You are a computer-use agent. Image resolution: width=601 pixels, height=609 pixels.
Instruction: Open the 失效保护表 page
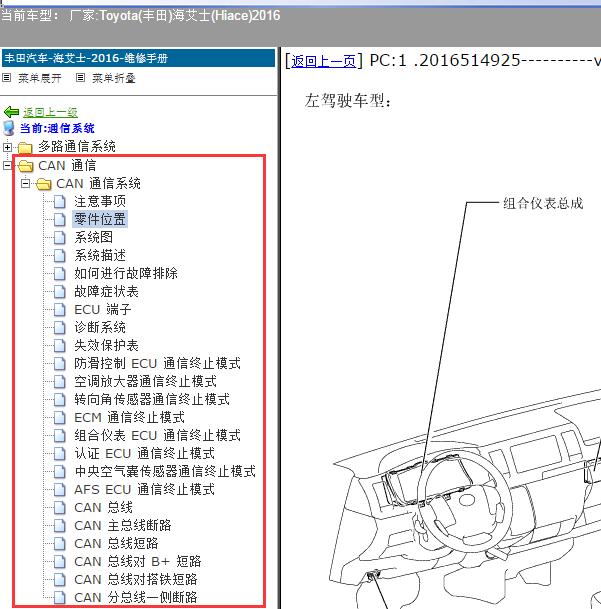tap(106, 345)
